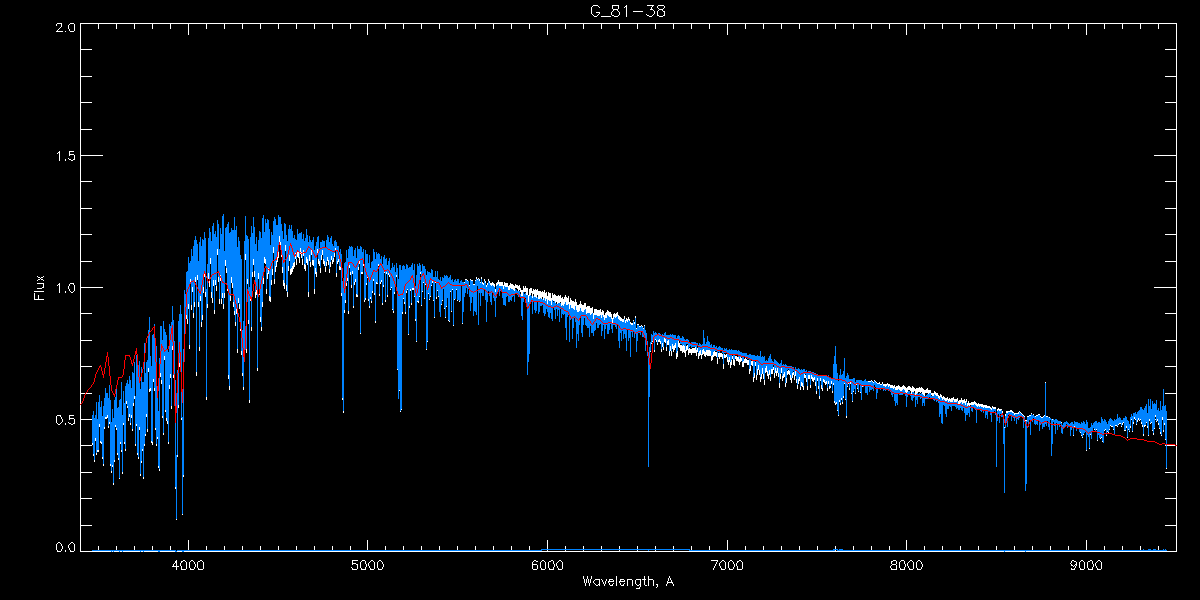Screen dimensions: 1200x600
Task: Click the 2.0 y-axis tick label
Action: (63, 27)
